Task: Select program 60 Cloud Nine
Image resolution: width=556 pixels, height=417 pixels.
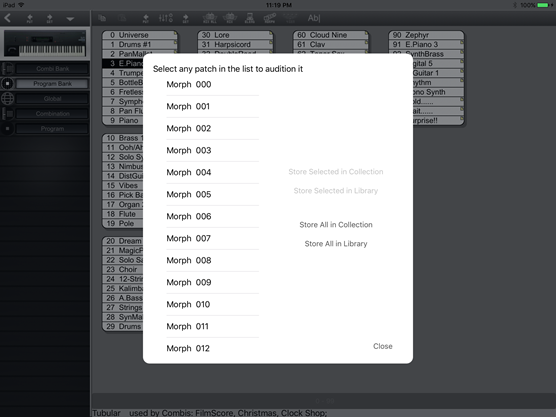Action: 330,35
